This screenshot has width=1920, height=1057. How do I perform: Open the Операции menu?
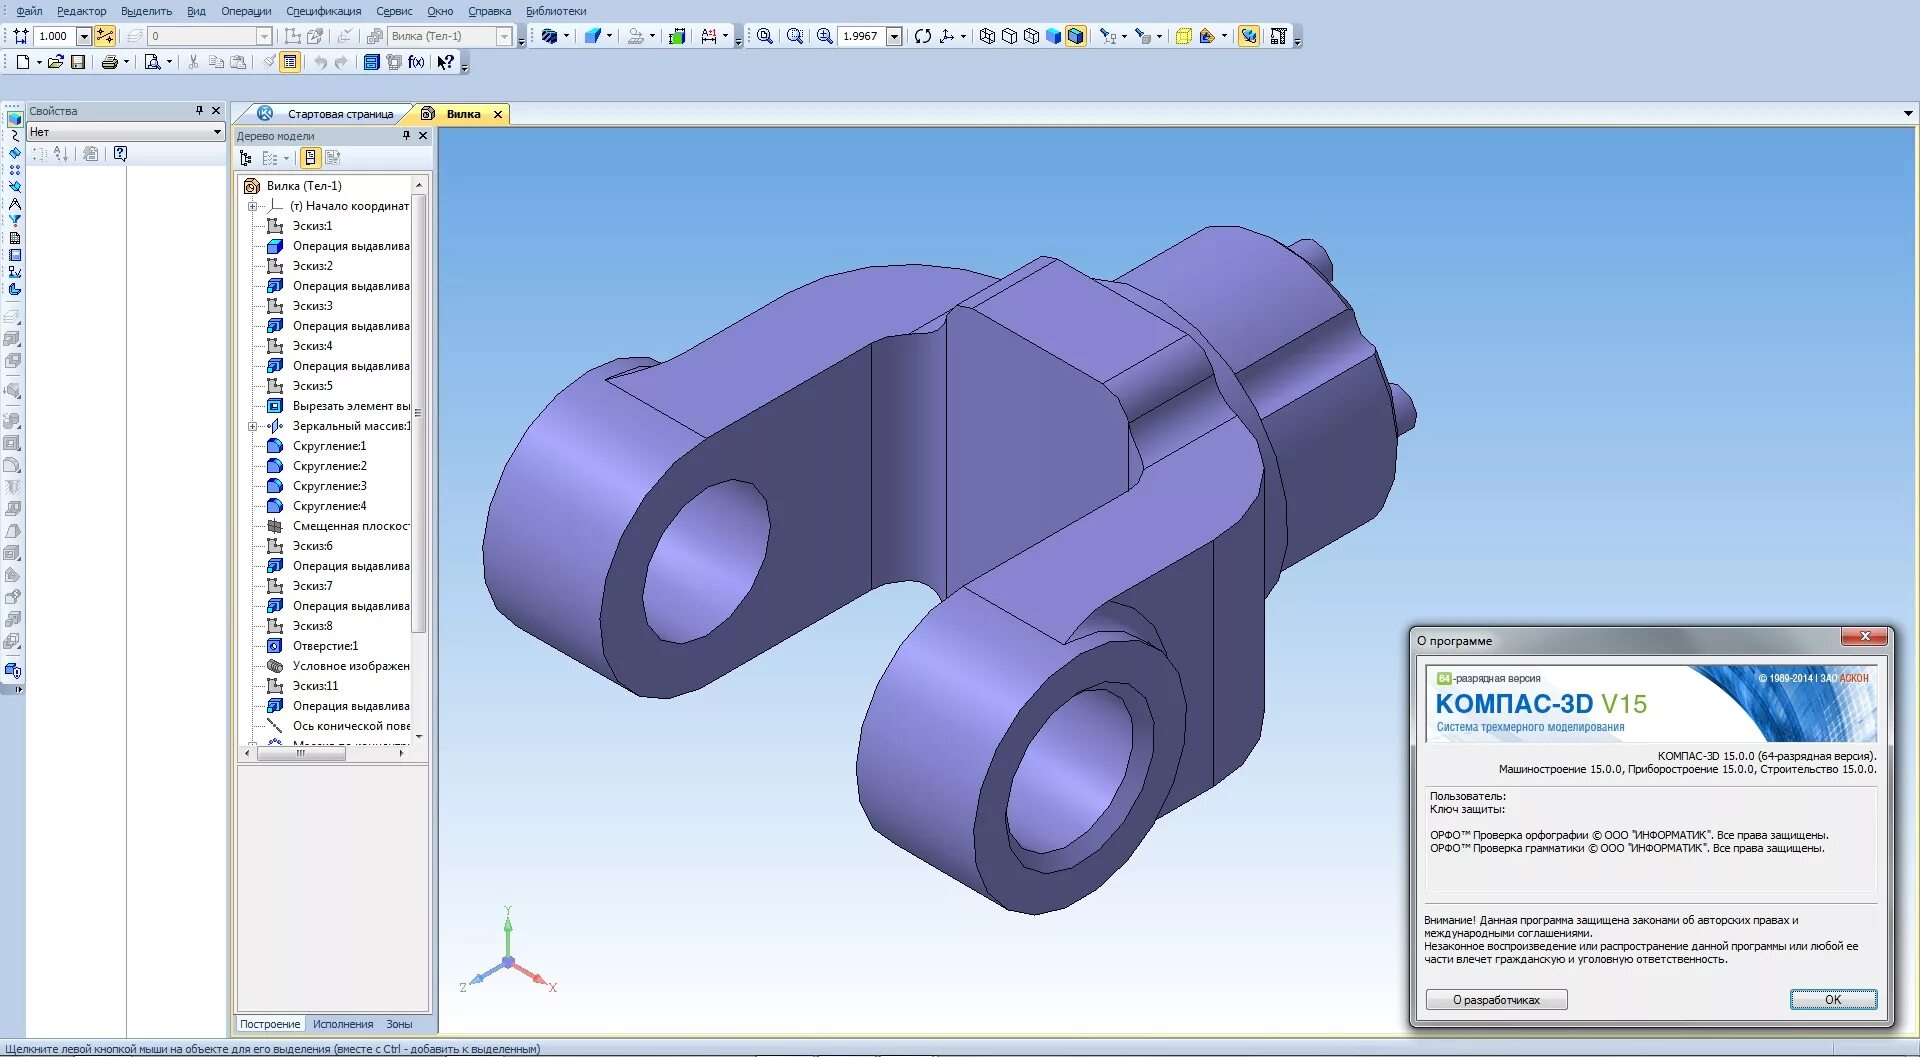(246, 11)
